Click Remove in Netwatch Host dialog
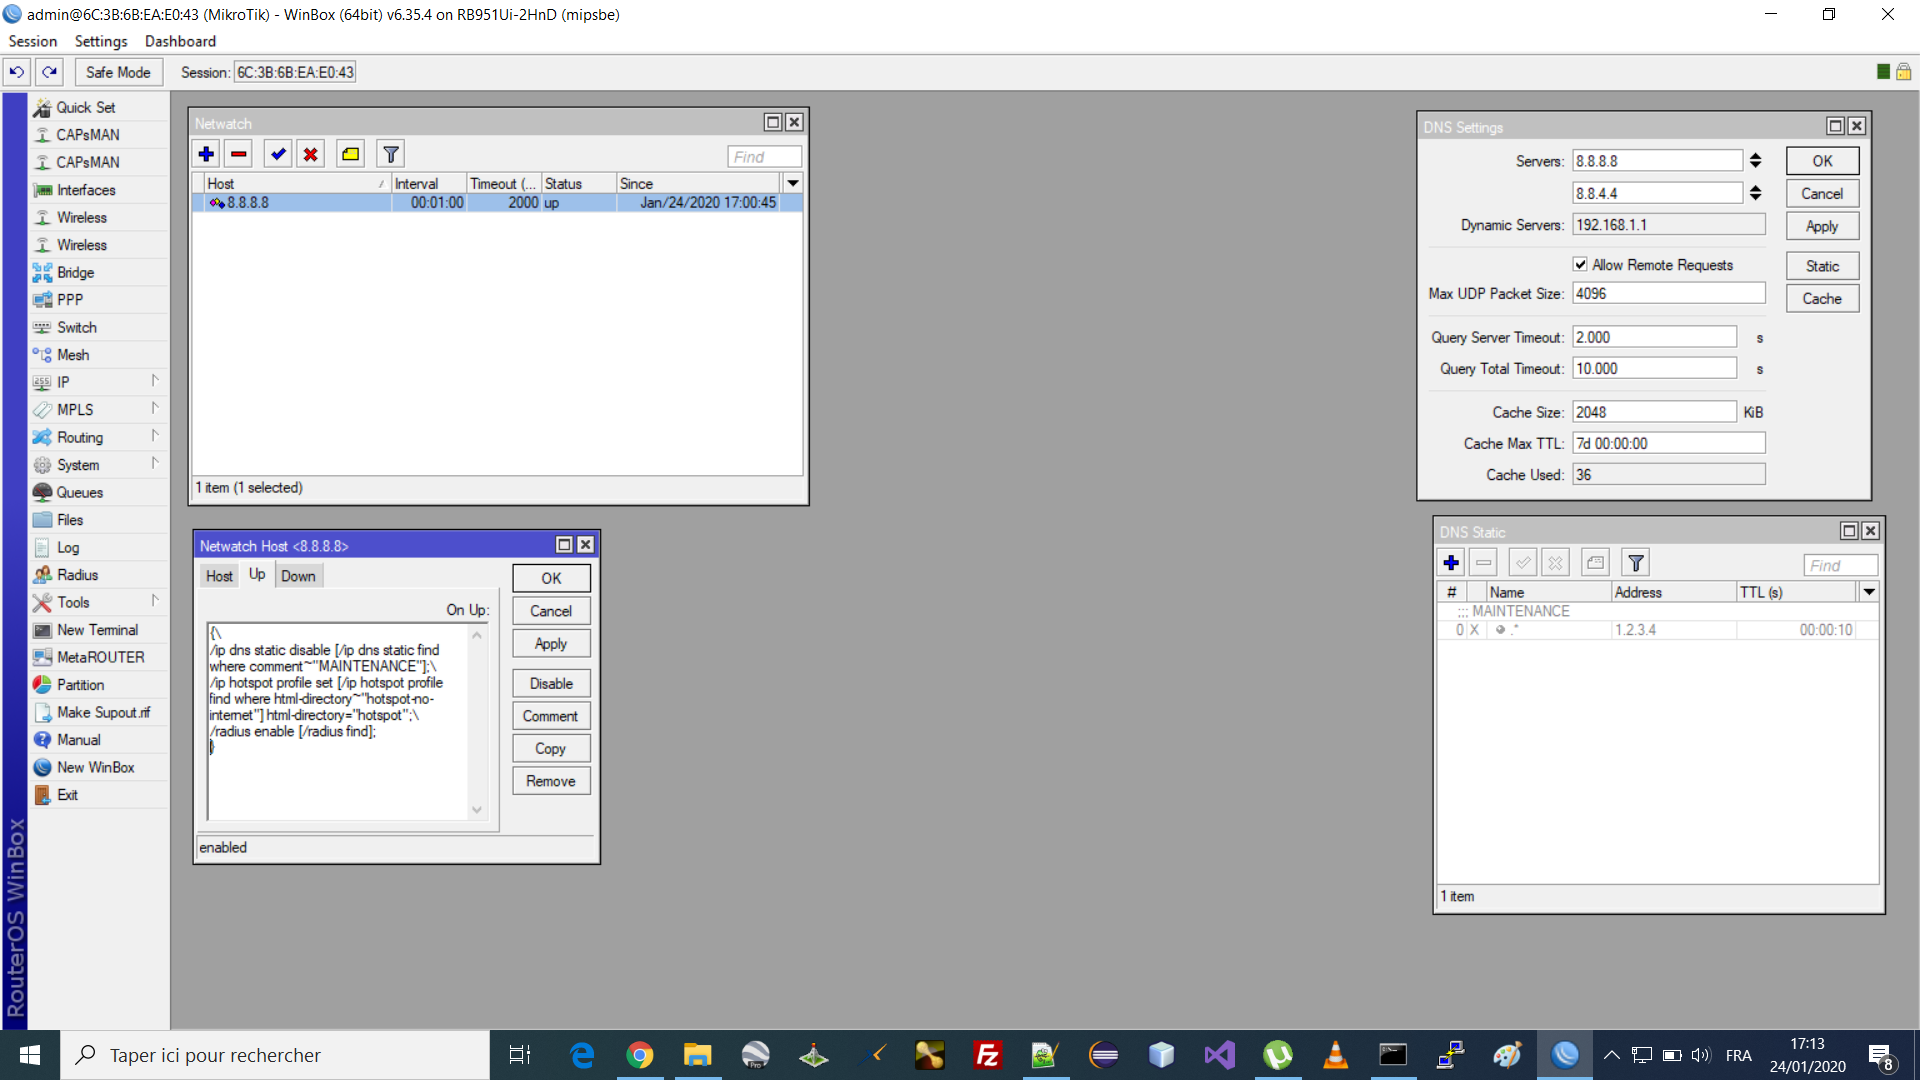Image resolution: width=1920 pixels, height=1080 pixels. (551, 781)
